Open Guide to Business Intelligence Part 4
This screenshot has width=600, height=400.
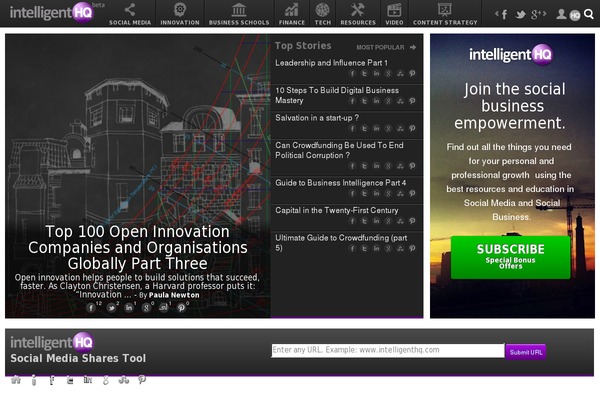click(341, 183)
